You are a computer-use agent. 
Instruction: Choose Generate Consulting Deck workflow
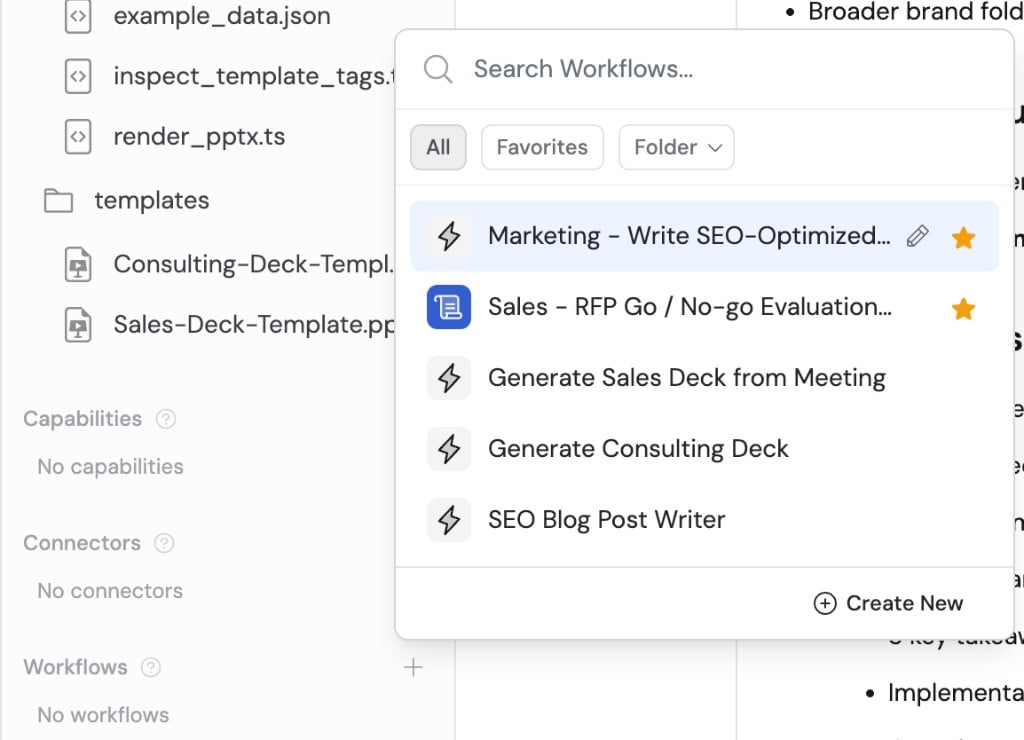[x=704, y=449]
